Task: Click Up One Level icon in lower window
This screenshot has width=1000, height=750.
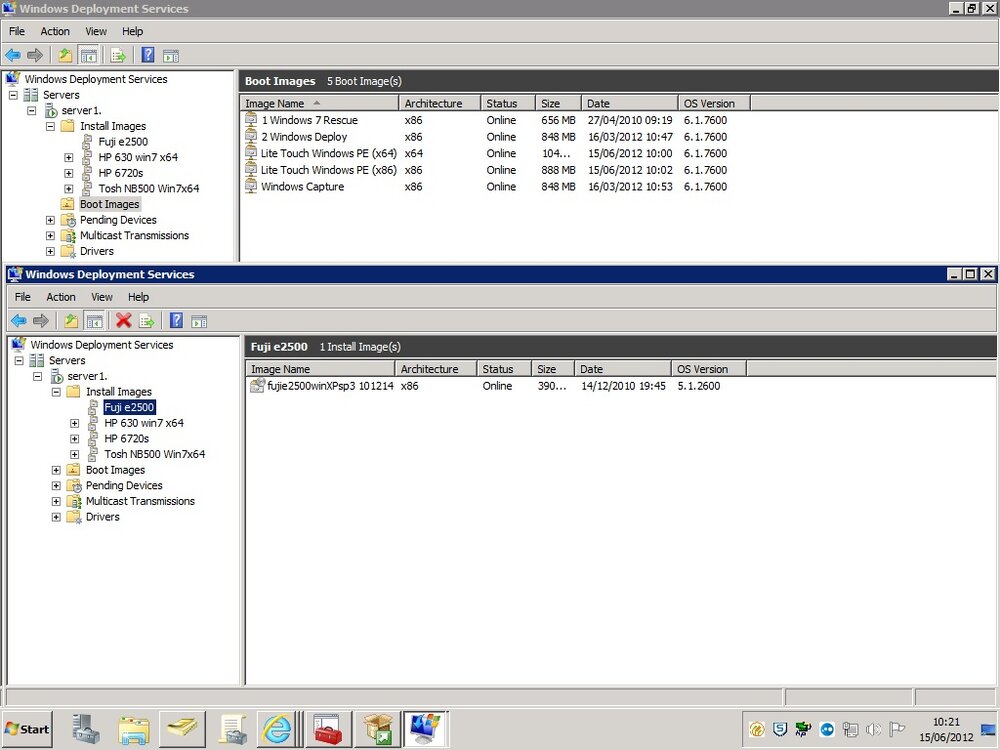Action: pyautogui.click(x=71, y=321)
